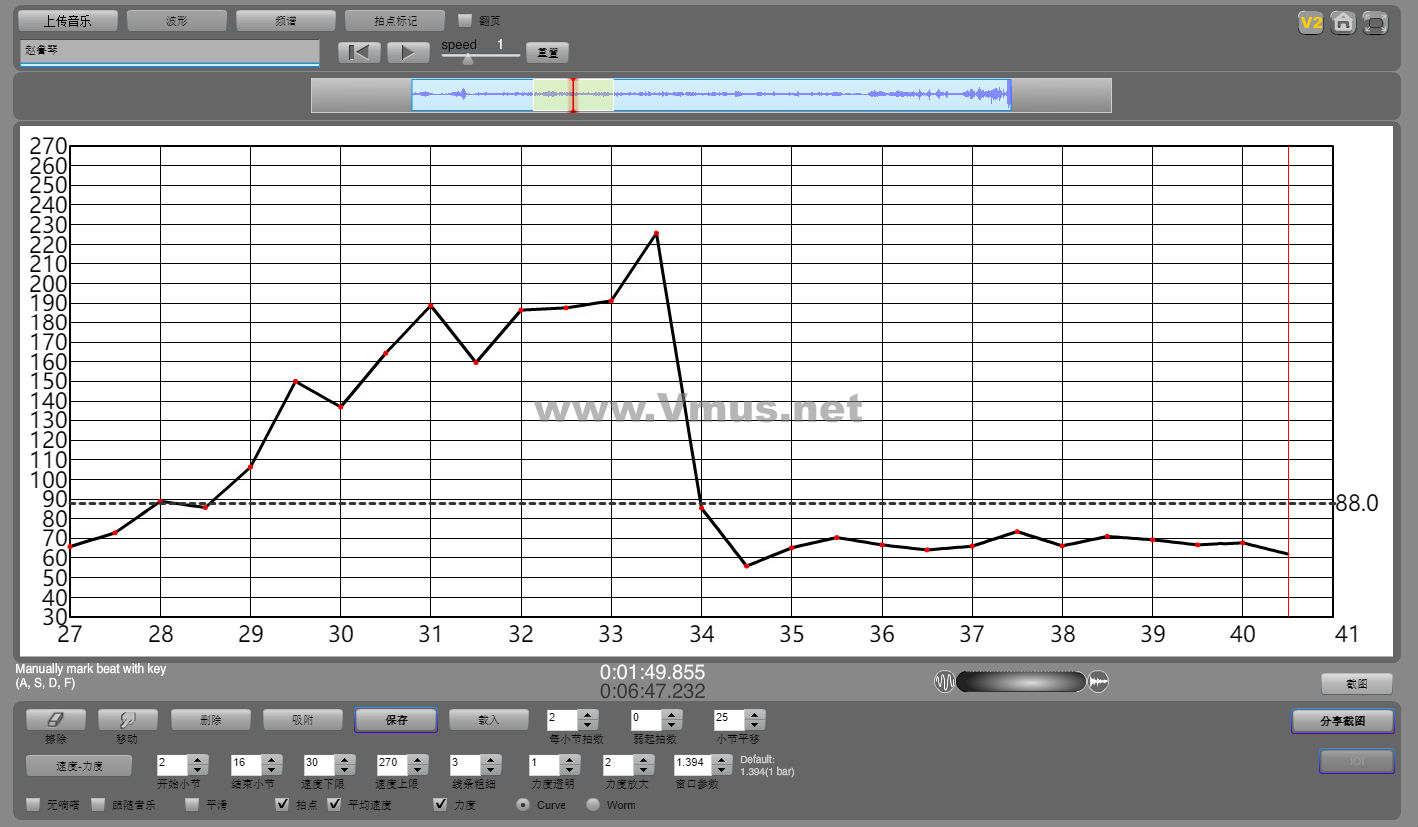This screenshot has height=827, width=1418.
Task: Enable the 平滑 smoothing checkbox
Action: click(192, 804)
